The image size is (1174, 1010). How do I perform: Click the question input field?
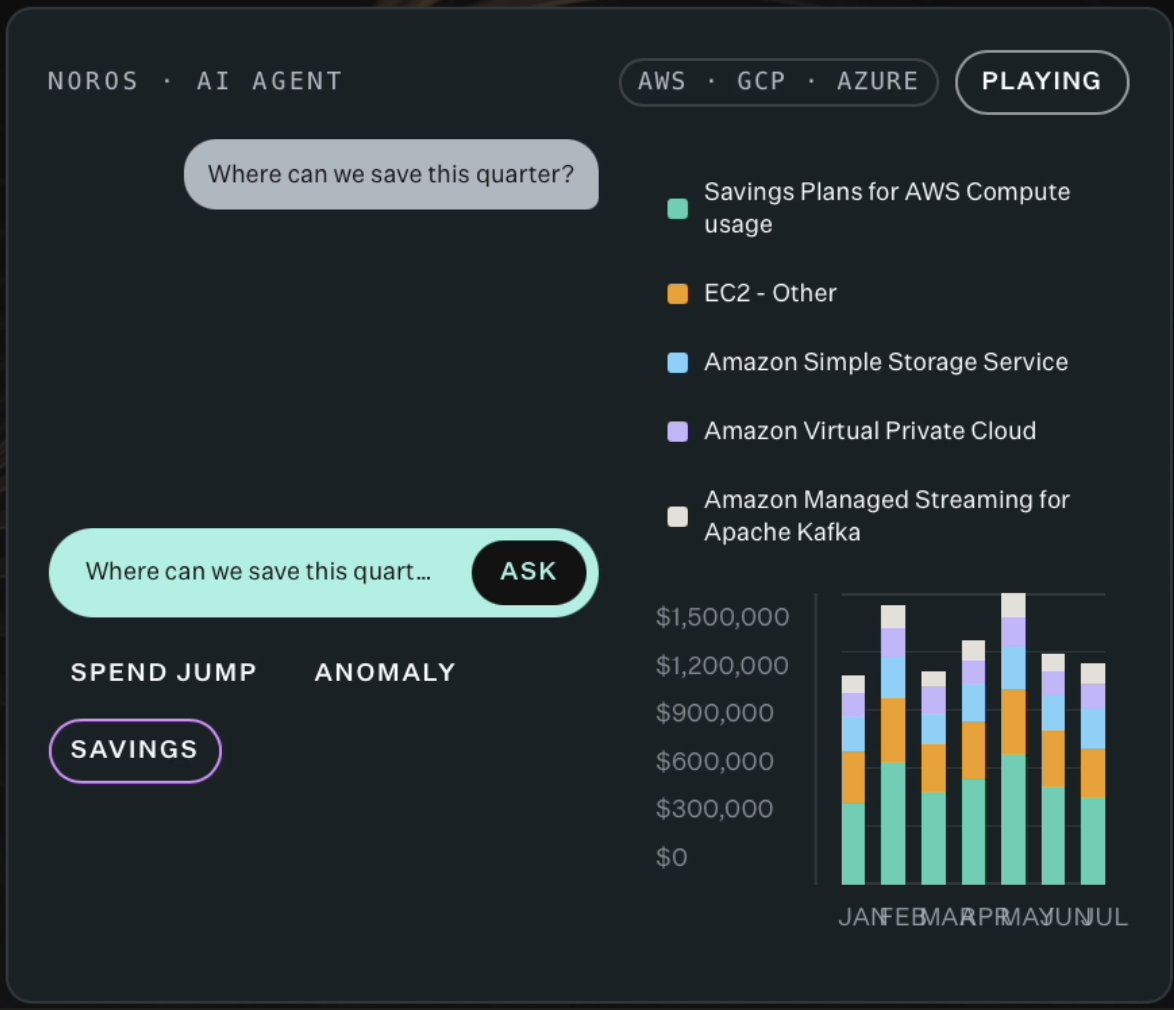[258, 572]
